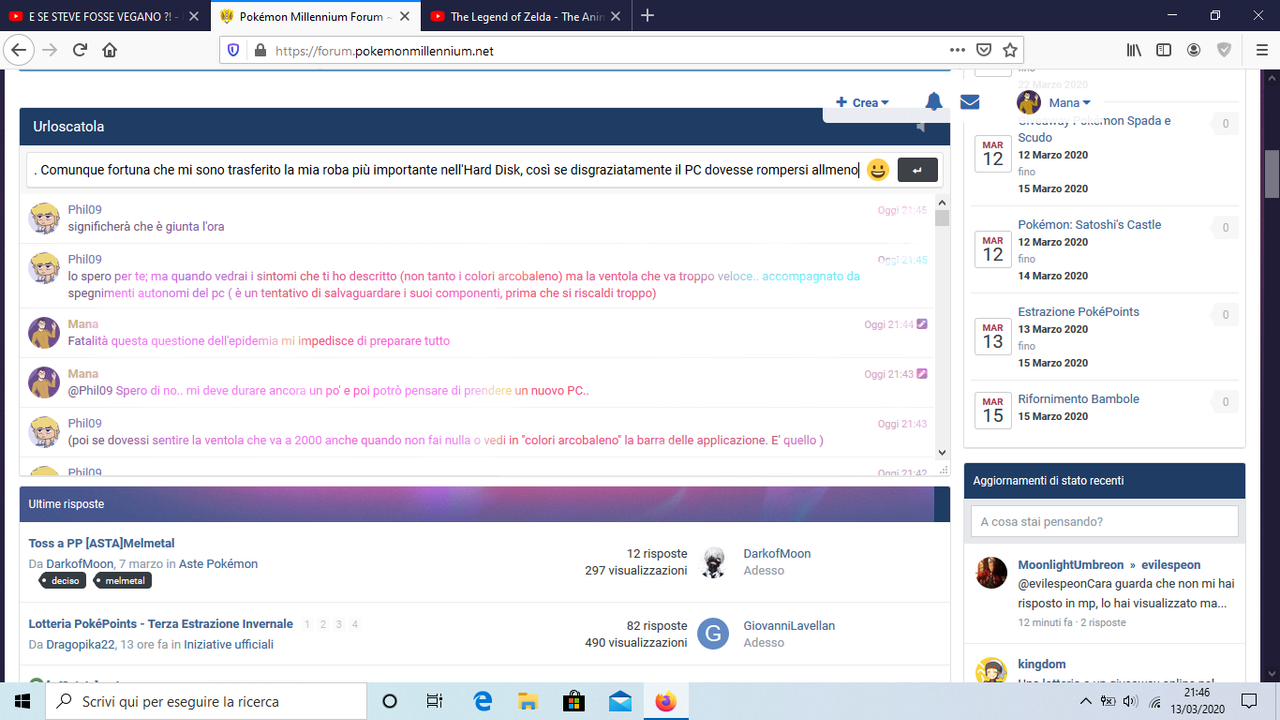
Task: Click the 'A cosa stai pensando?' status field
Action: point(1104,521)
